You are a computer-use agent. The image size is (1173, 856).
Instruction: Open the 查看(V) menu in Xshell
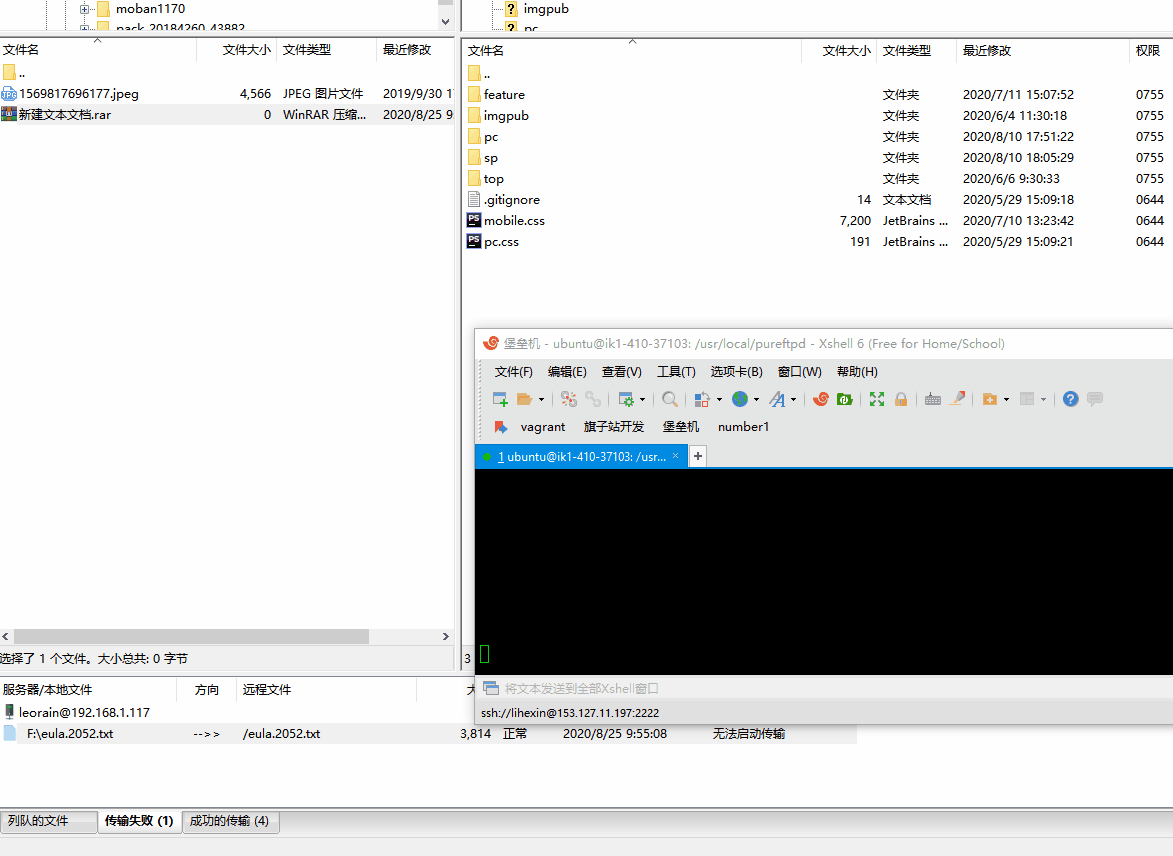(622, 372)
